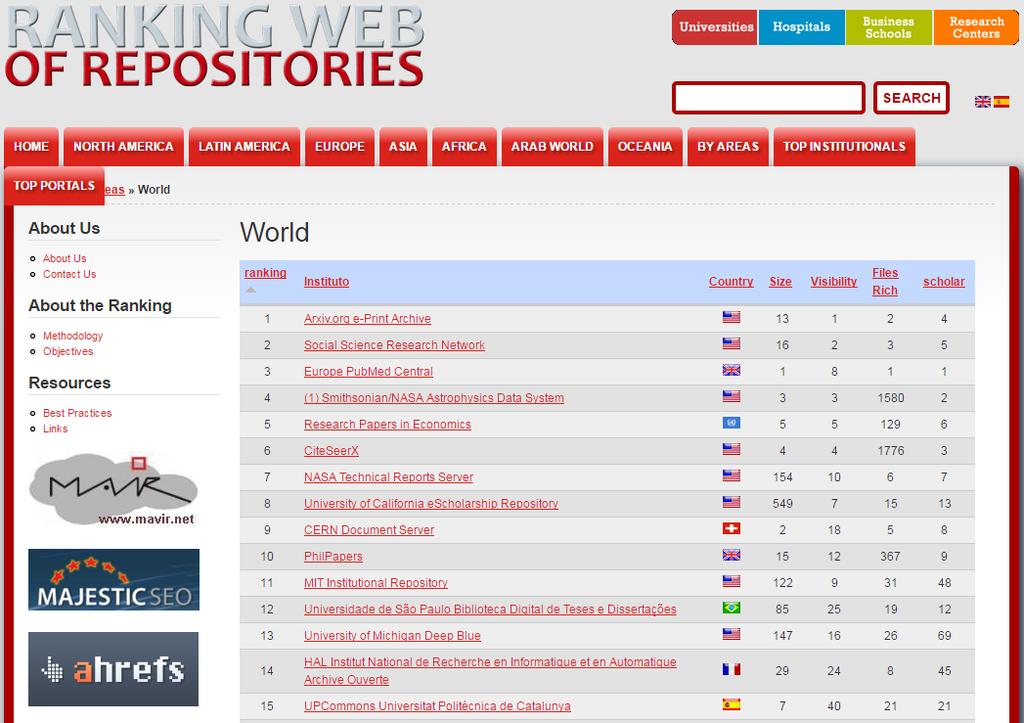The width and height of the screenshot is (1024, 723).
Task: Open the Best Practices link
Action: click(77, 413)
